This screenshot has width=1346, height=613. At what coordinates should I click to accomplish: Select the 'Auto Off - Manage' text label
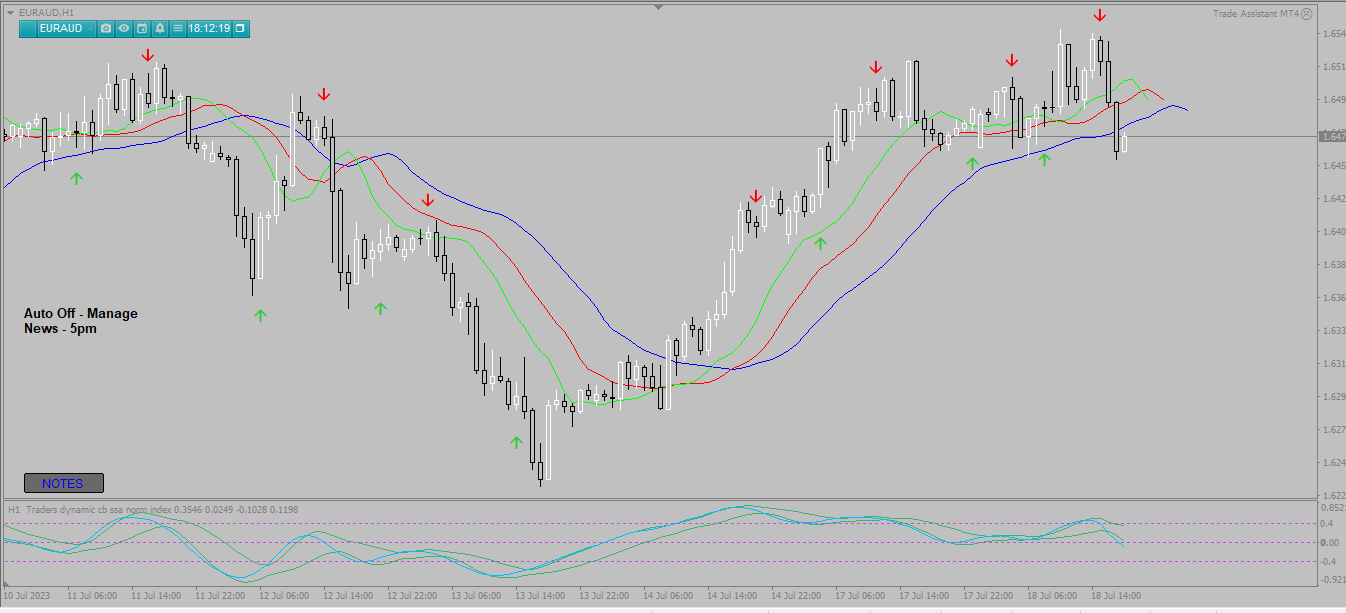coord(81,313)
